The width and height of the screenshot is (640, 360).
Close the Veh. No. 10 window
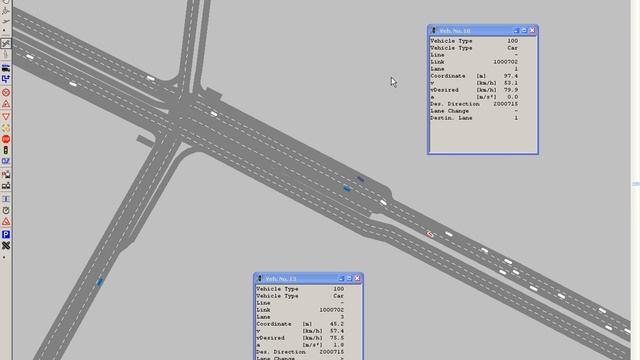[532, 31]
